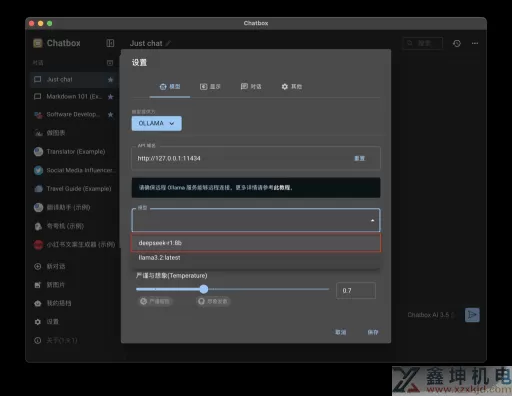The height and width of the screenshot is (396, 512).
Task: Open the OLLAMA provider dropdown
Action: (157, 123)
